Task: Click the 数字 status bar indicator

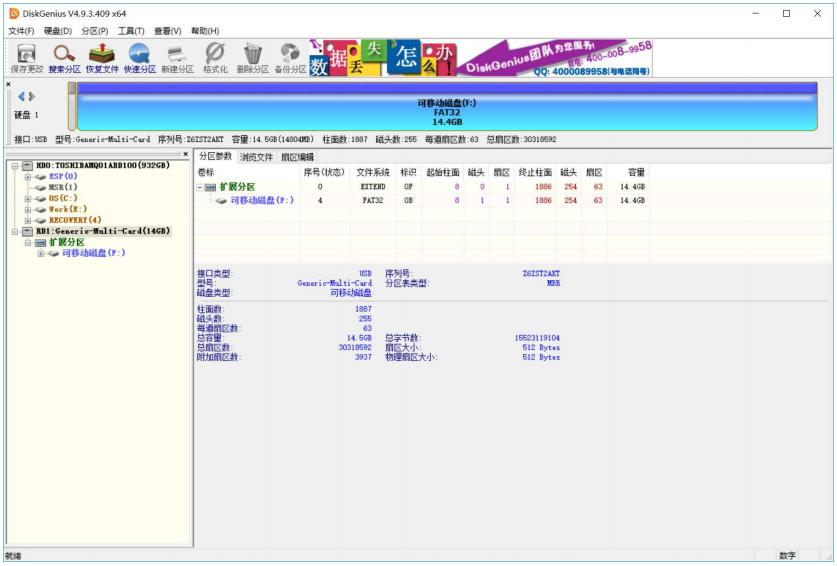Action: pyautogui.click(x=787, y=556)
